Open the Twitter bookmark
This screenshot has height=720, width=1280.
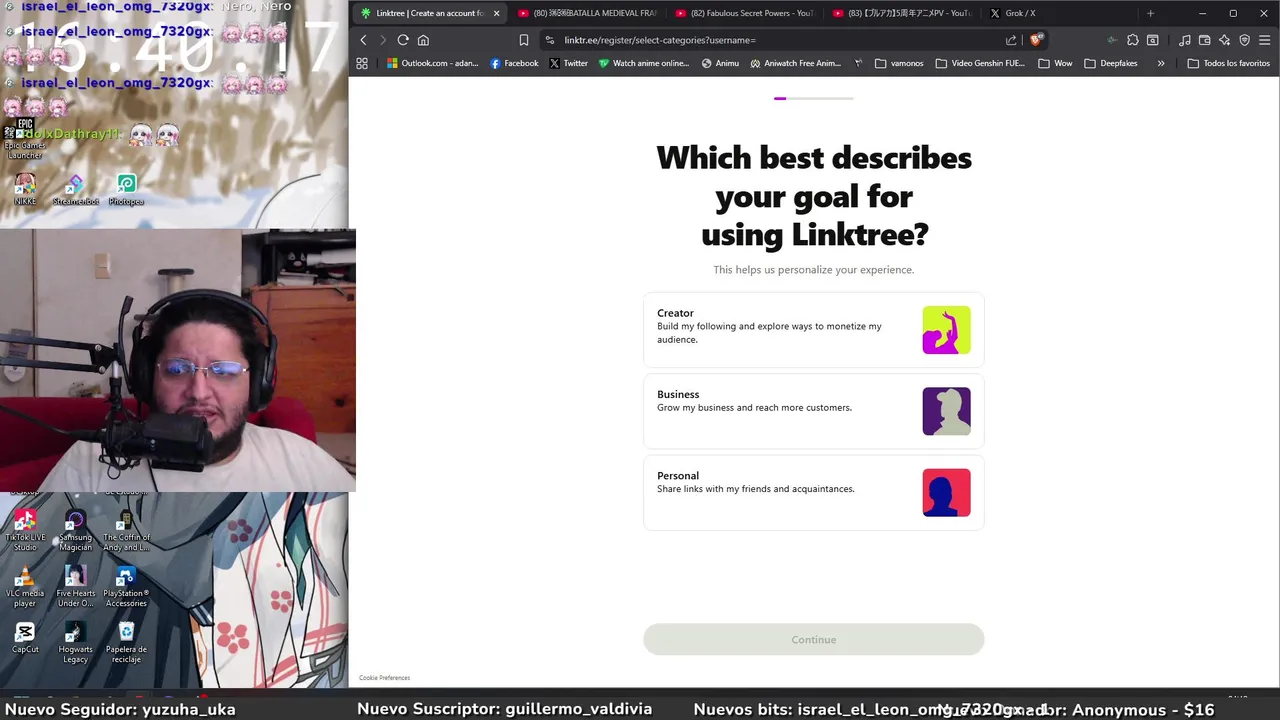click(x=568, y=63)
